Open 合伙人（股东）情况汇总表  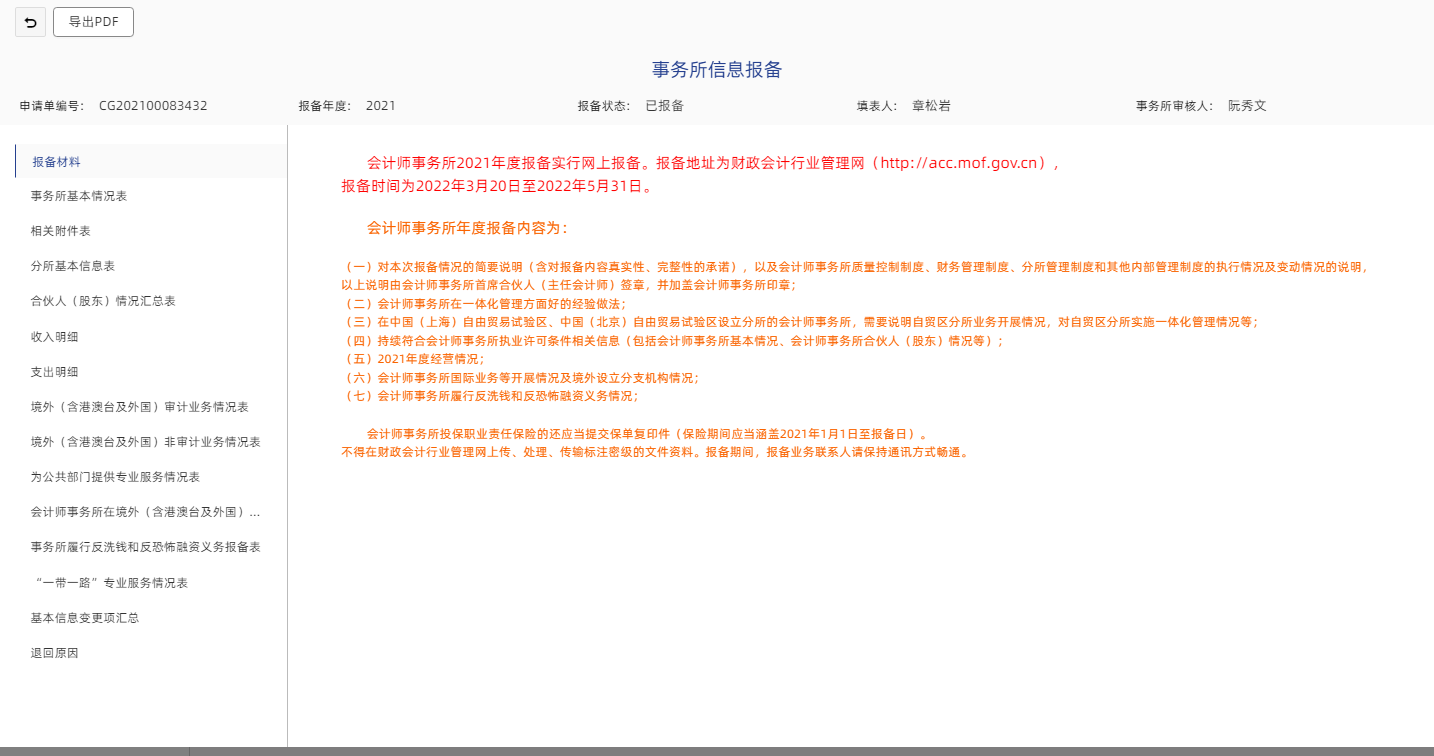pos(103,301)
